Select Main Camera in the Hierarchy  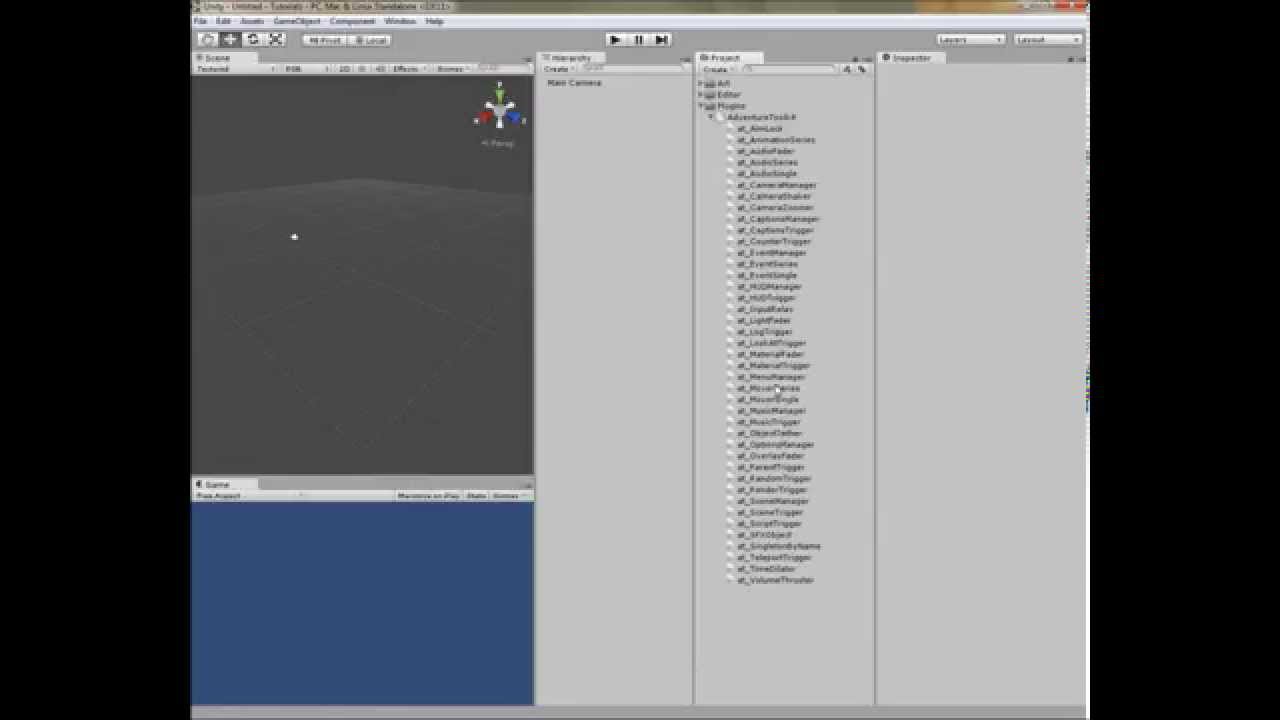click(575, 83)
